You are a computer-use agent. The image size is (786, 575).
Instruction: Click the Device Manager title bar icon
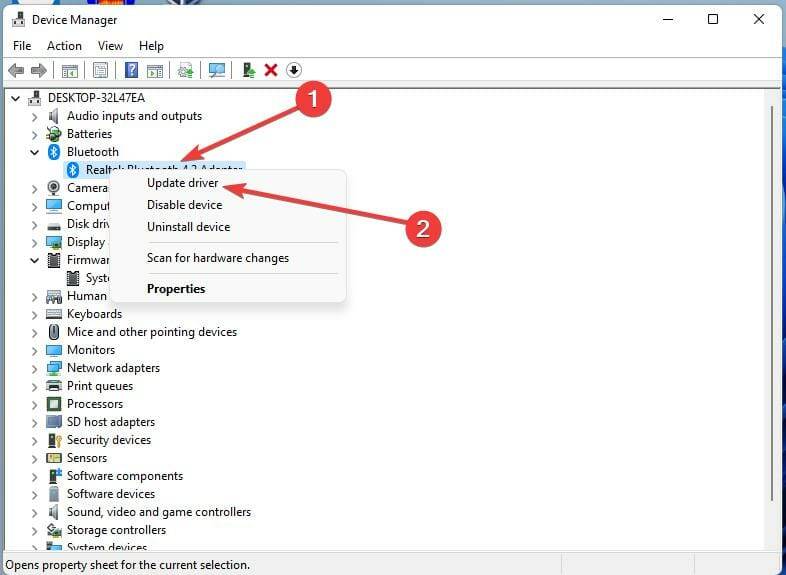tap(19, 19)
